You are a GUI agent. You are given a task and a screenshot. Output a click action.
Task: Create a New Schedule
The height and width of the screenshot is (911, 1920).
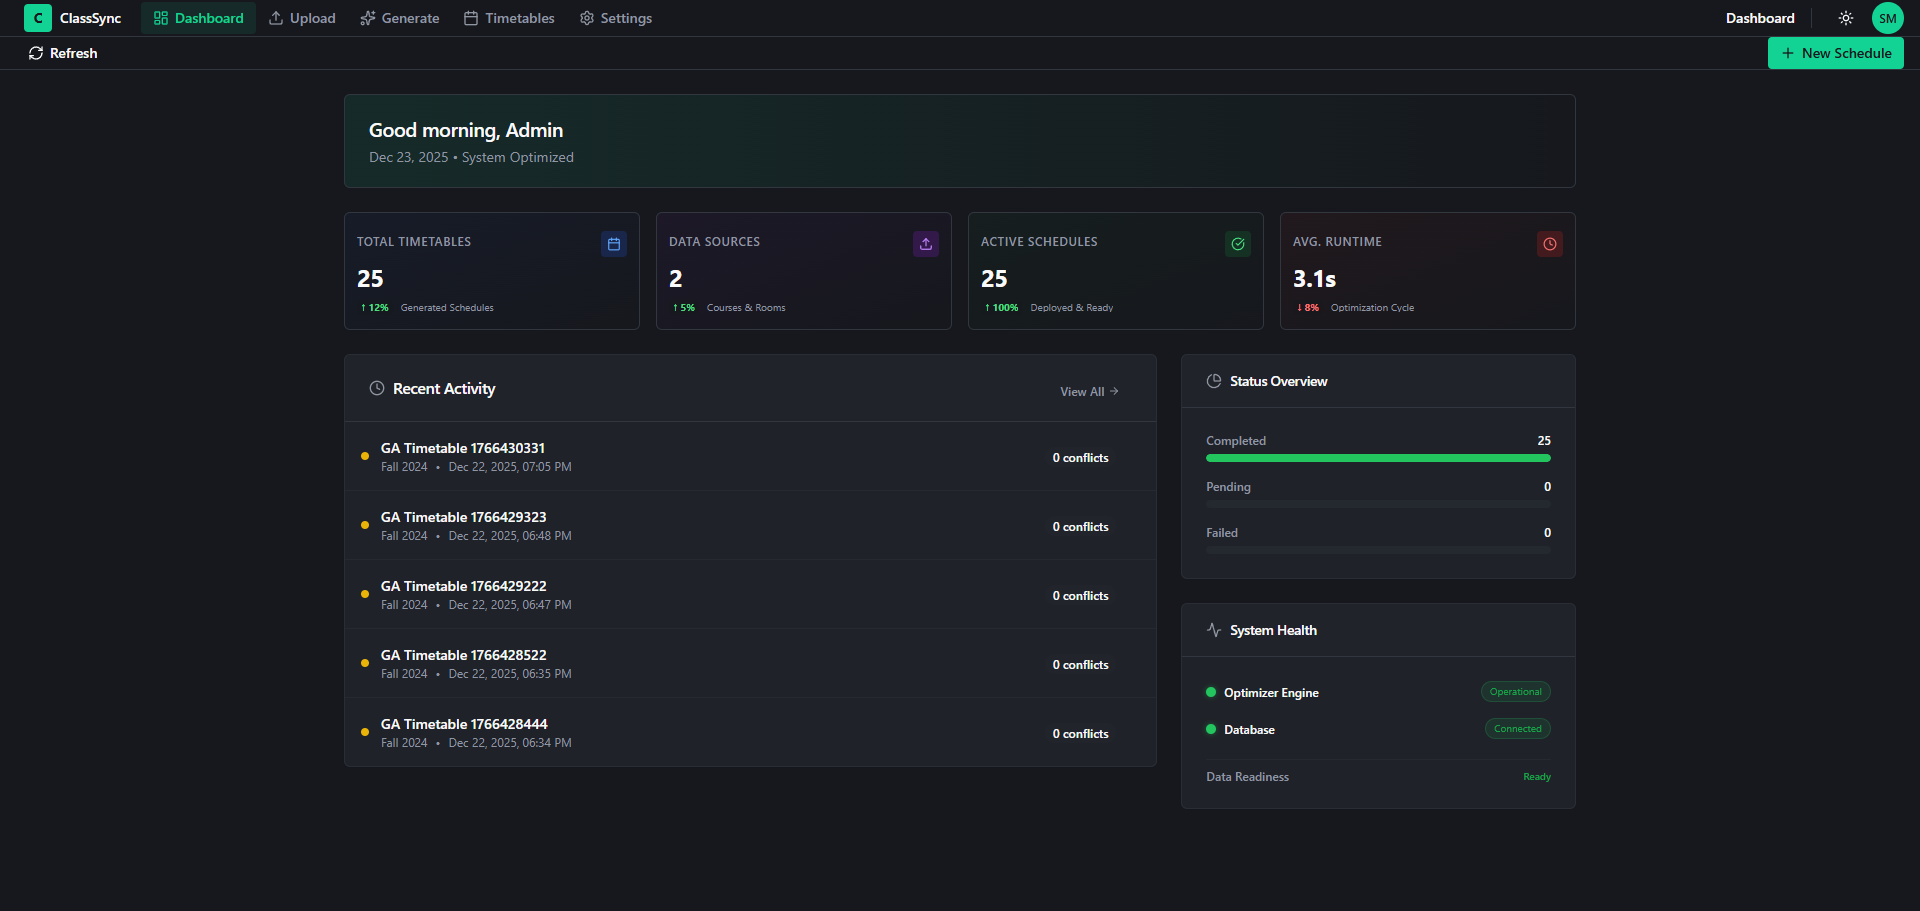(1836, 53)
